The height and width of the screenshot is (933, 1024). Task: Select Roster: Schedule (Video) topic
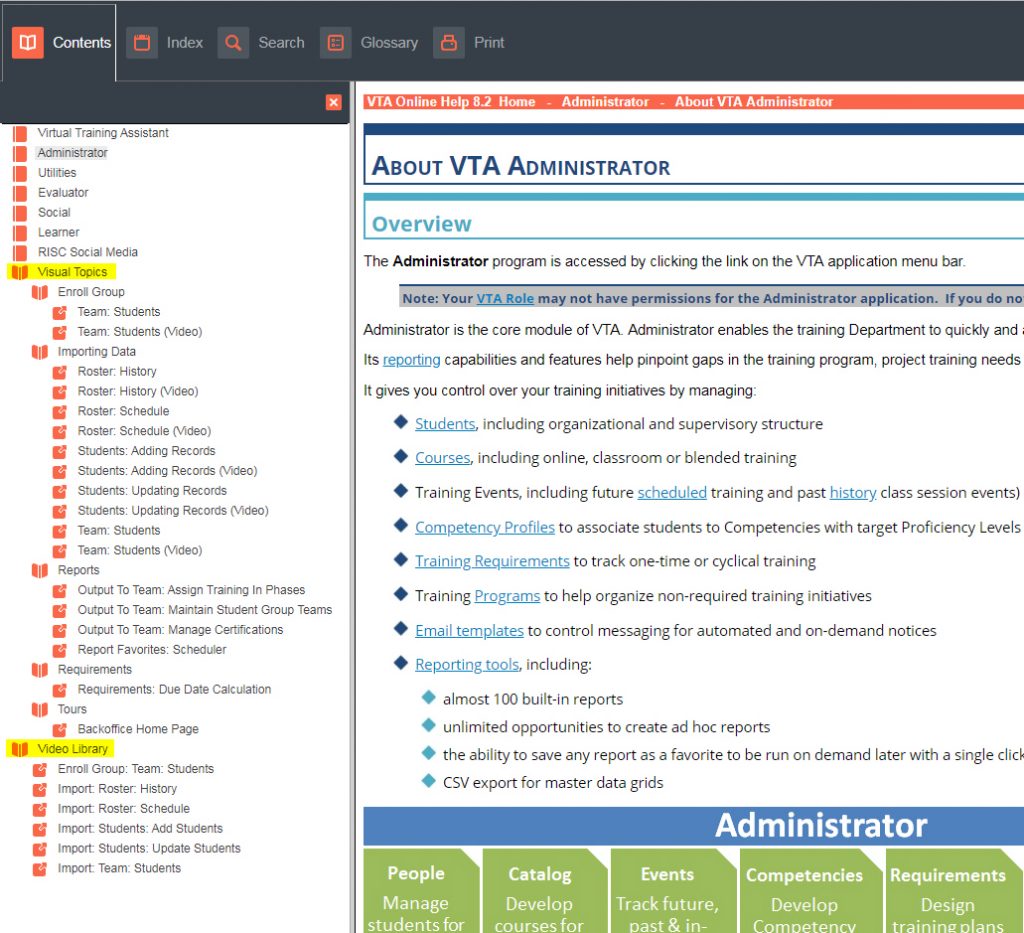[144, 431]
